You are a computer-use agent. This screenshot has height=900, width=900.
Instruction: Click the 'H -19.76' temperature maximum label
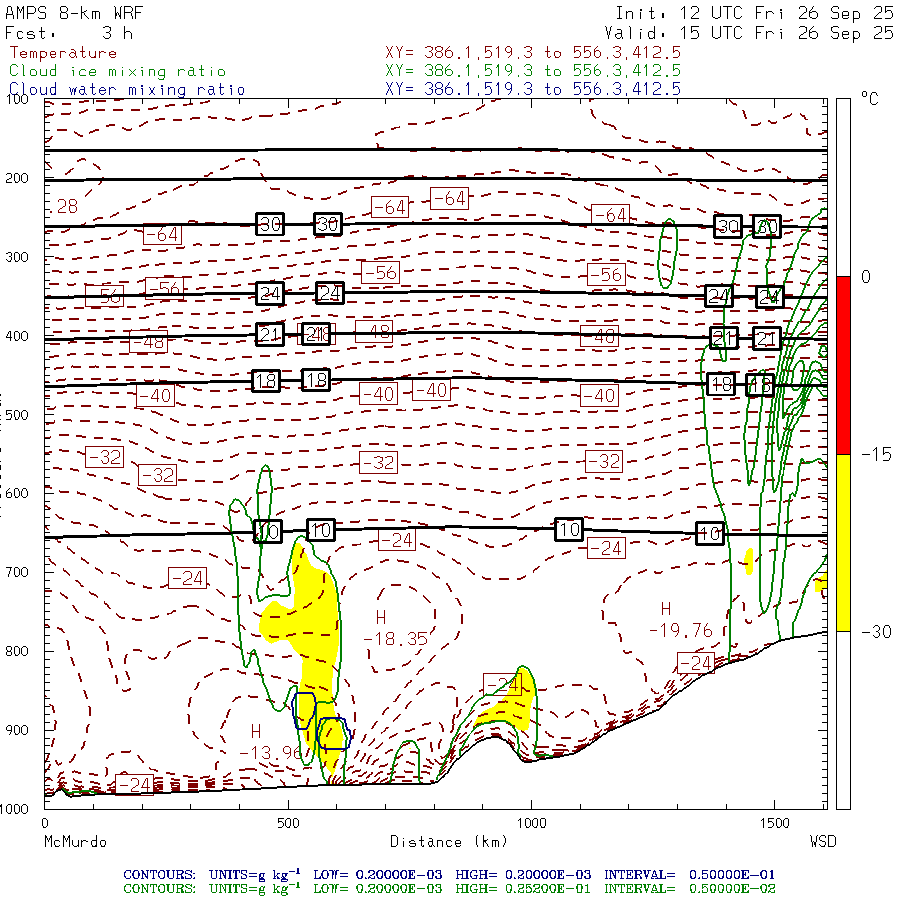[x=681, y=620]
